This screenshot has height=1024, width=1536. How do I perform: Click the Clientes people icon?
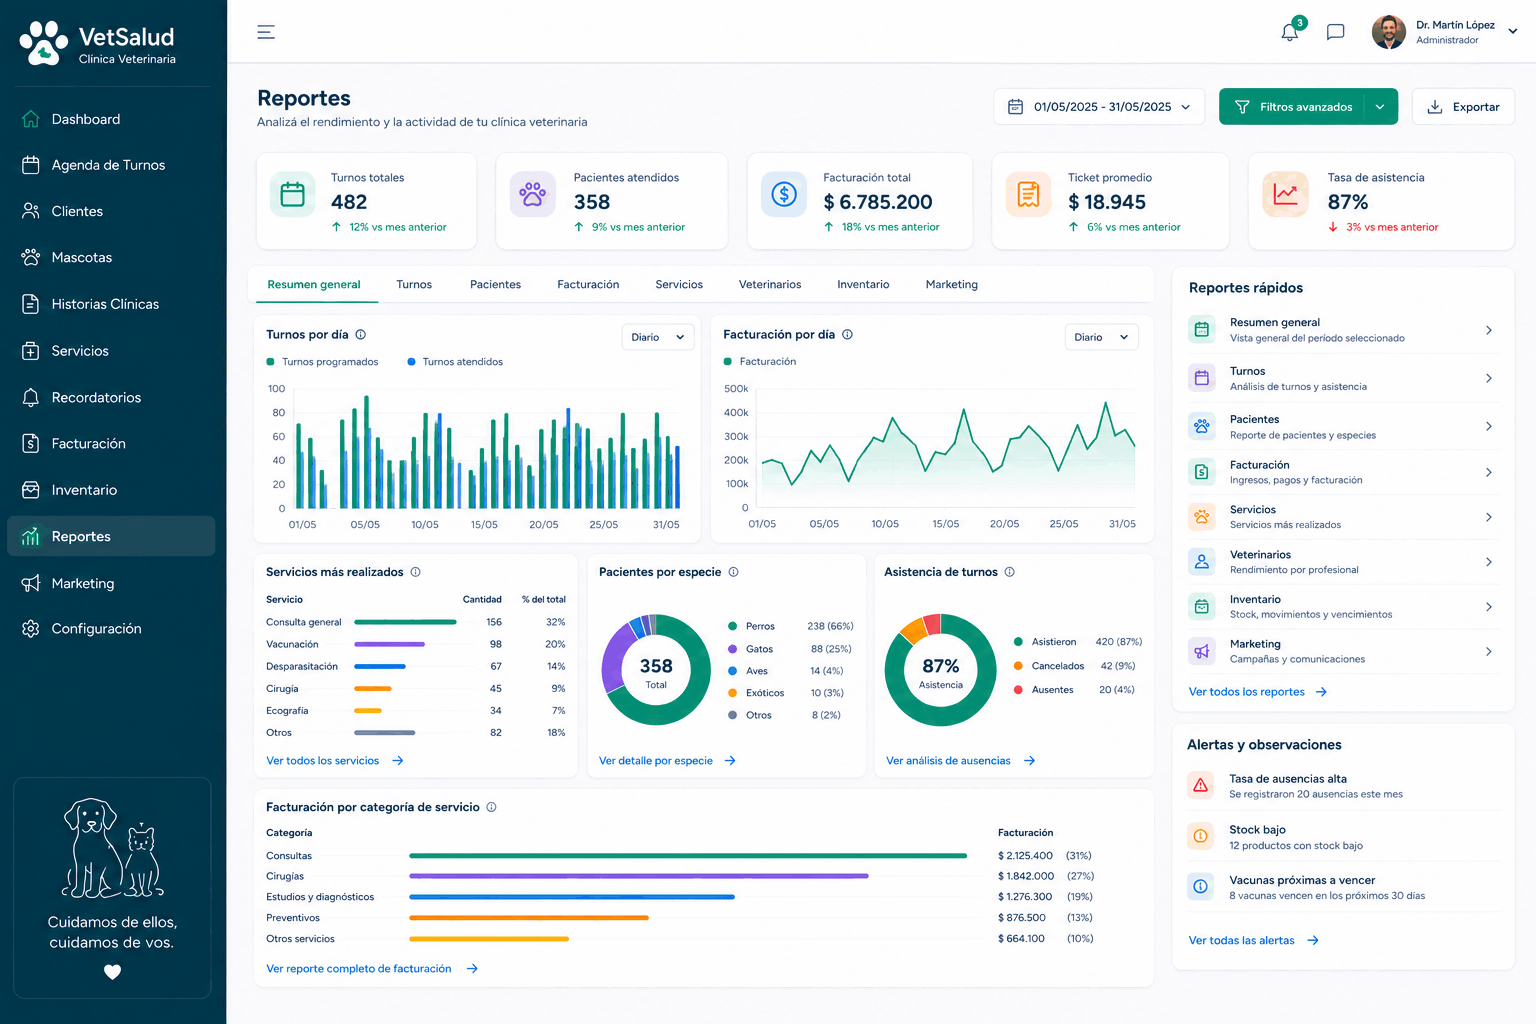click(x=31, y=211)
